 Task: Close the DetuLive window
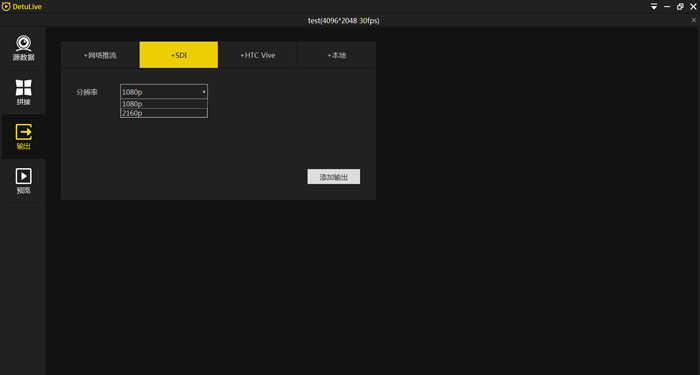pos(693,7)
